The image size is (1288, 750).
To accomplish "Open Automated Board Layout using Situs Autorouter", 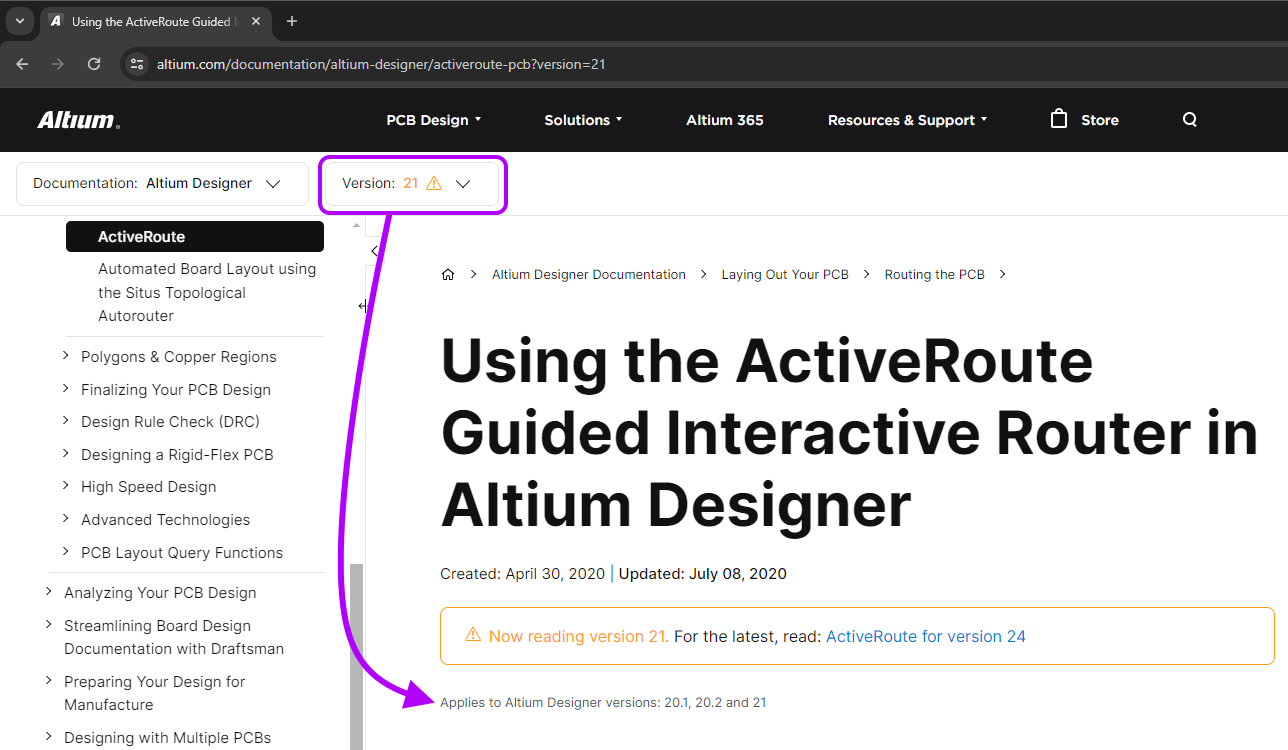I will pos(207,293).
